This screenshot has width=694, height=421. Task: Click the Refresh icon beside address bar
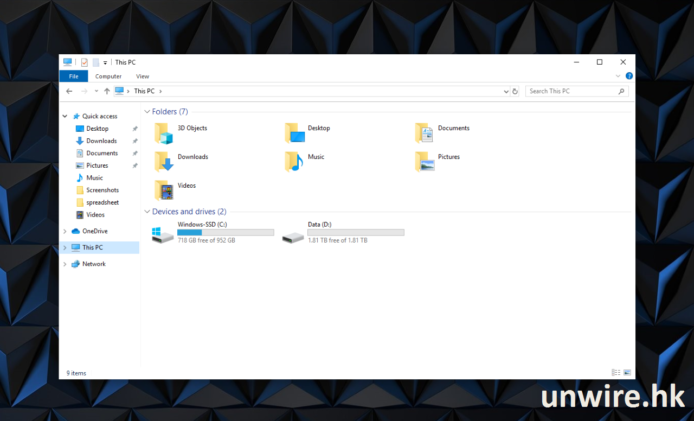pos(516,91)
